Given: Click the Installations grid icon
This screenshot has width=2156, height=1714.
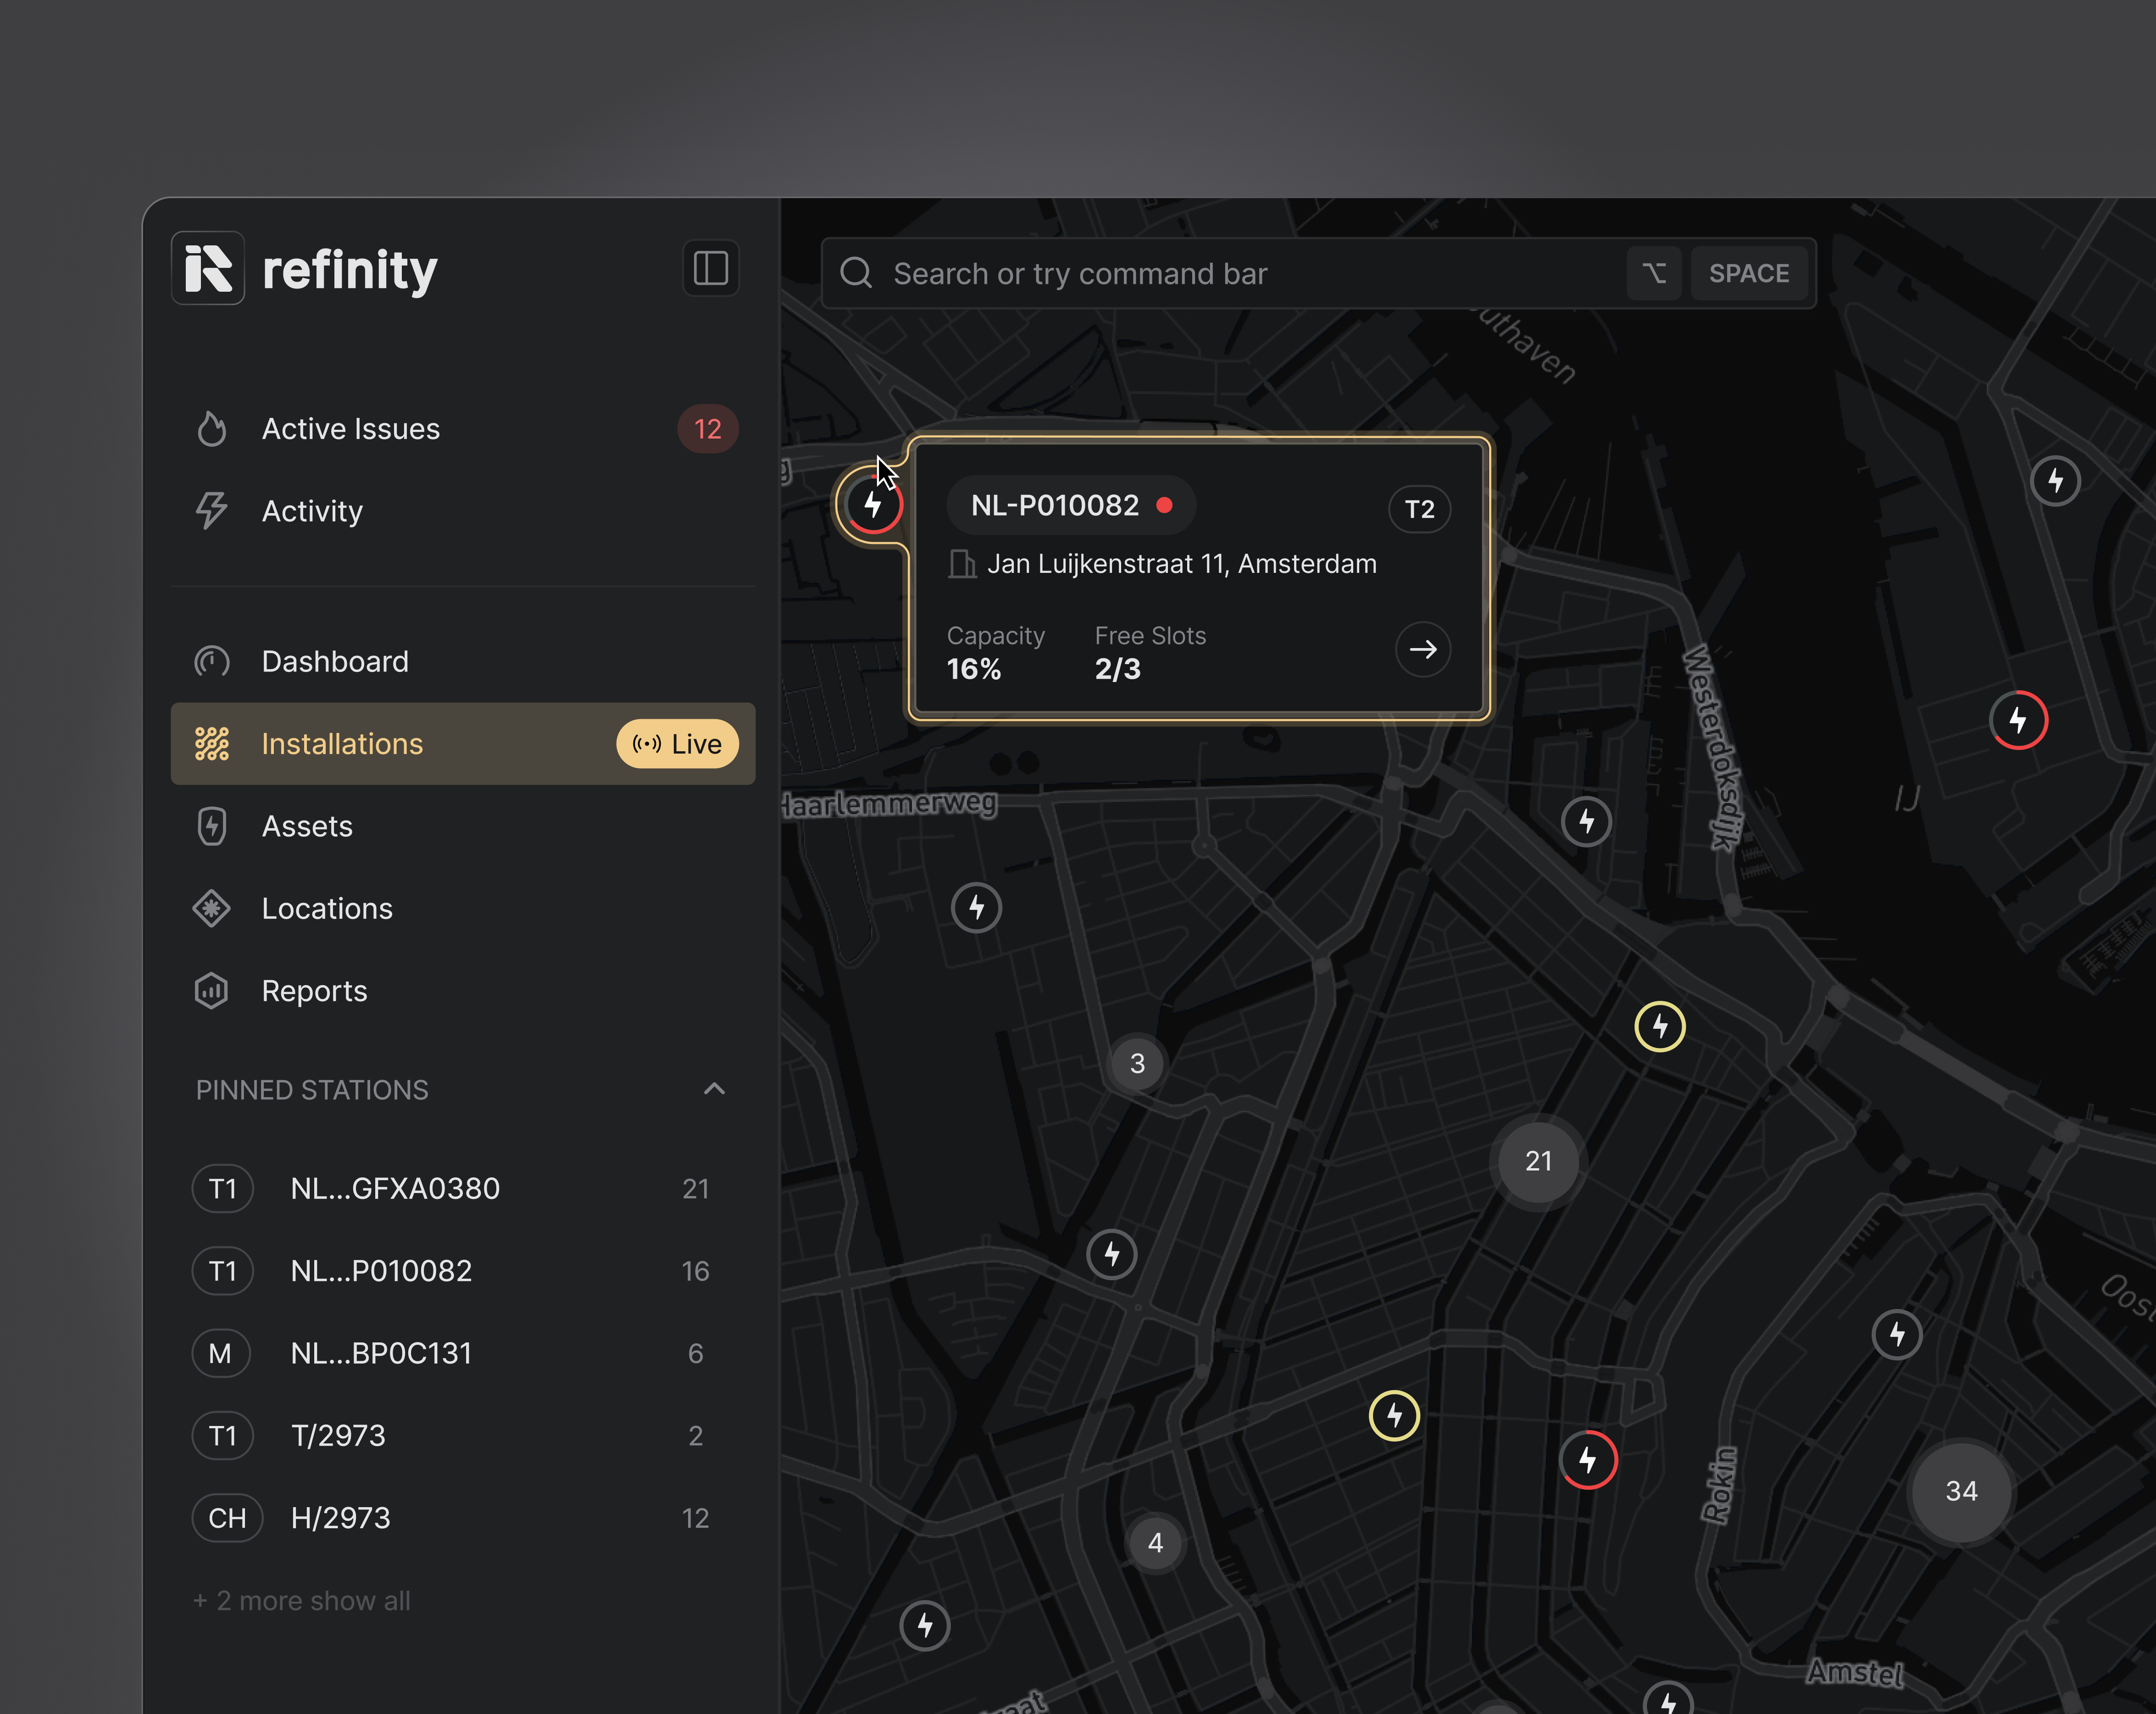Looking at the screenshot, I should (x=211, y=744).
